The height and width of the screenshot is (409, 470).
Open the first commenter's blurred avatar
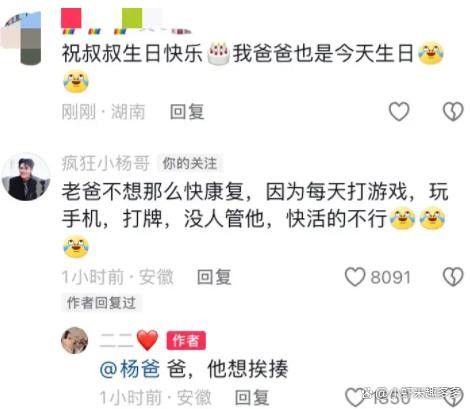(21, 38)
